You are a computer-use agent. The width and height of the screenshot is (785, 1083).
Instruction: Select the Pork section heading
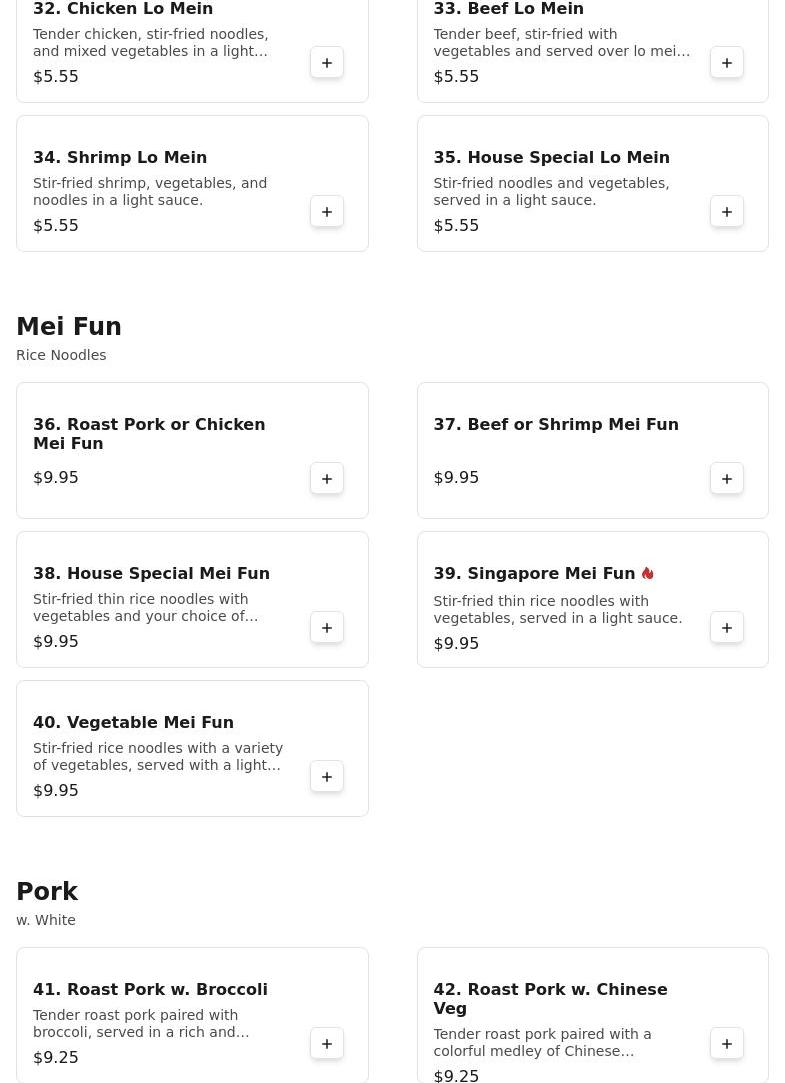click(x=47, y=892)
